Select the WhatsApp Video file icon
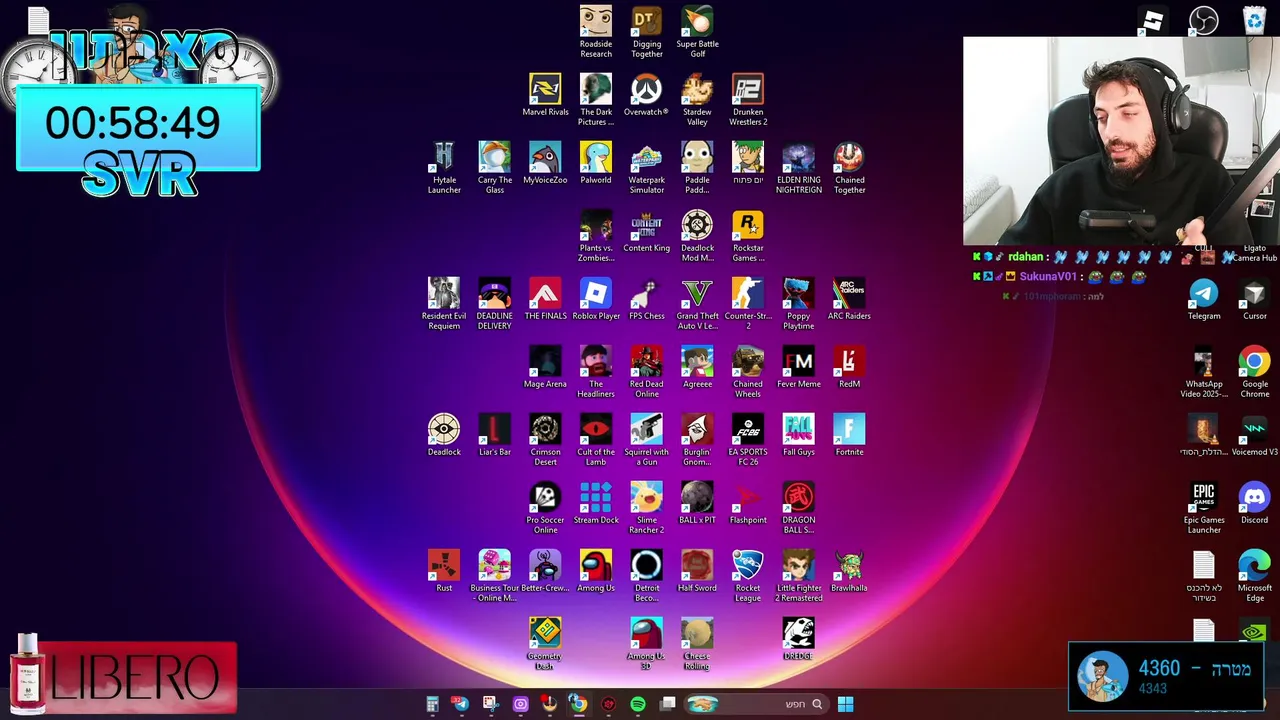 coord(1204,371)
